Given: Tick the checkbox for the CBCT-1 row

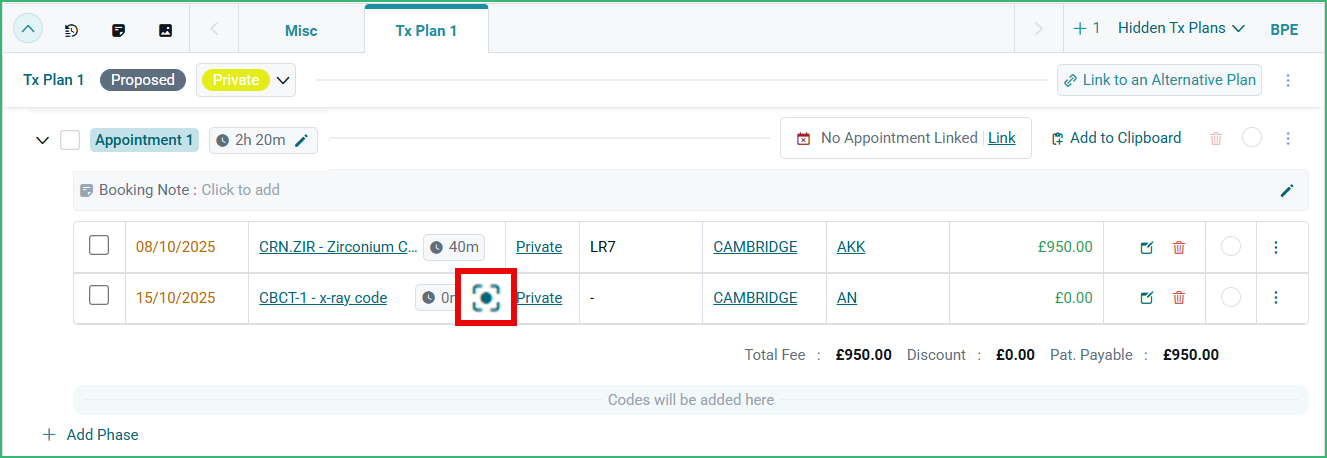Looking at the screenshot, I should (x=99, y=297).
